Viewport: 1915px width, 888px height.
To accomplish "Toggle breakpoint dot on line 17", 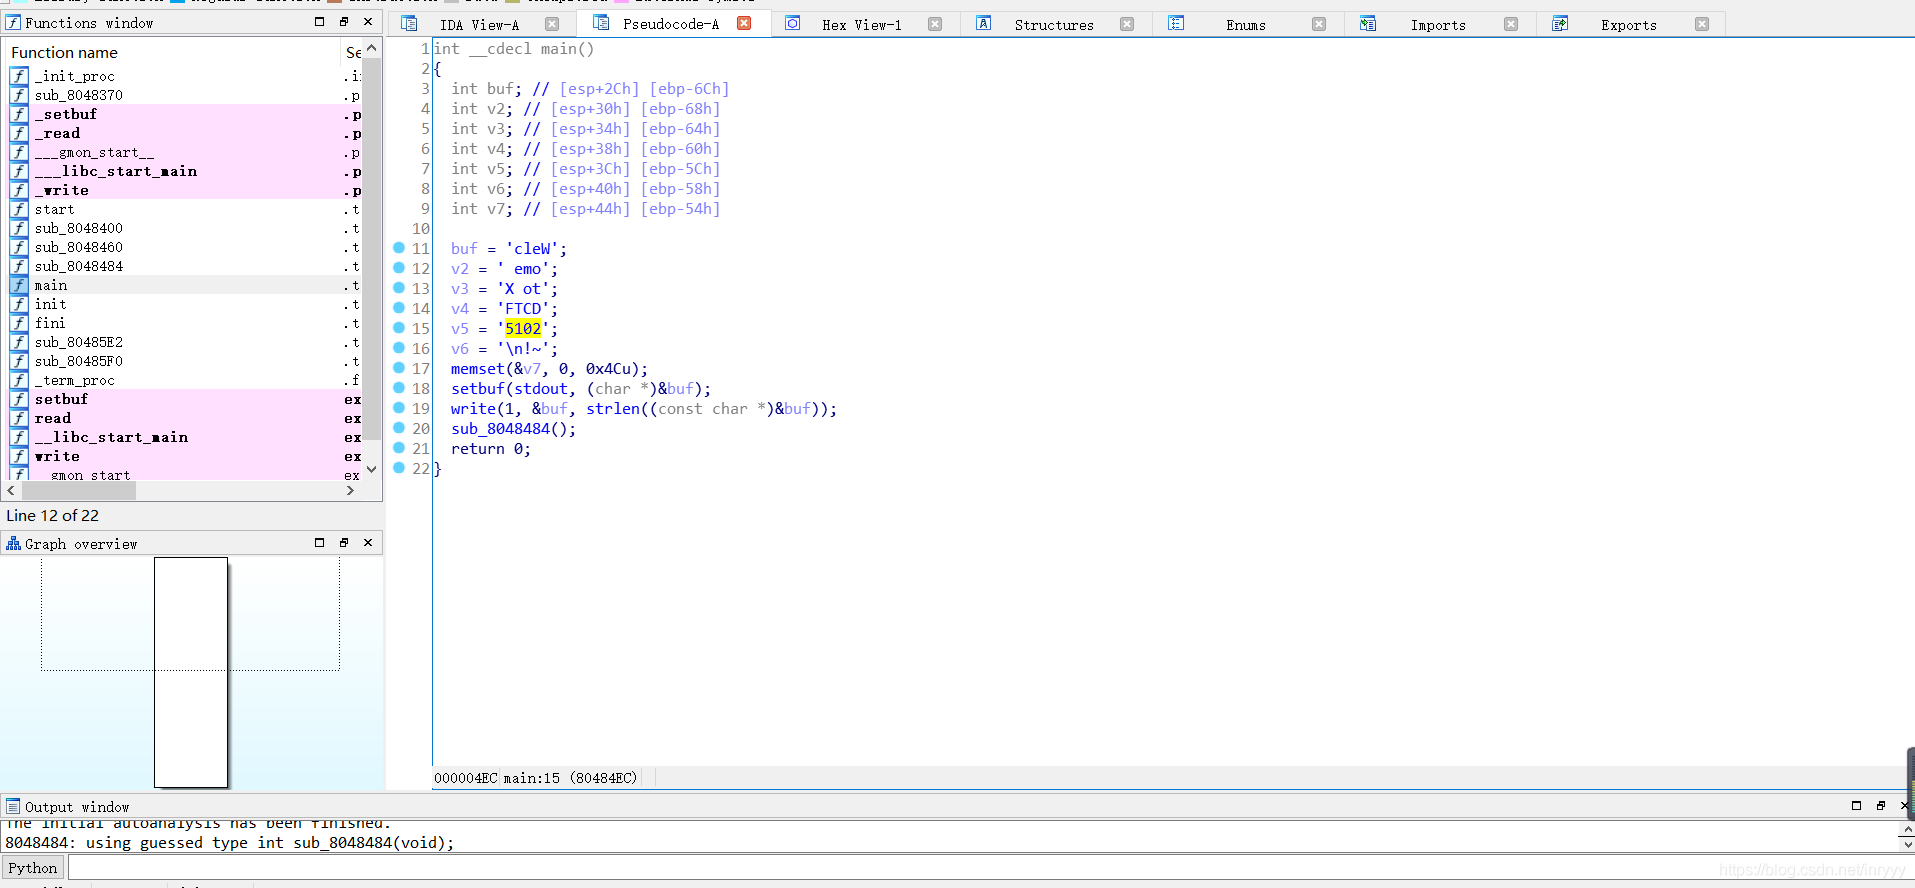I will (399, 368).
